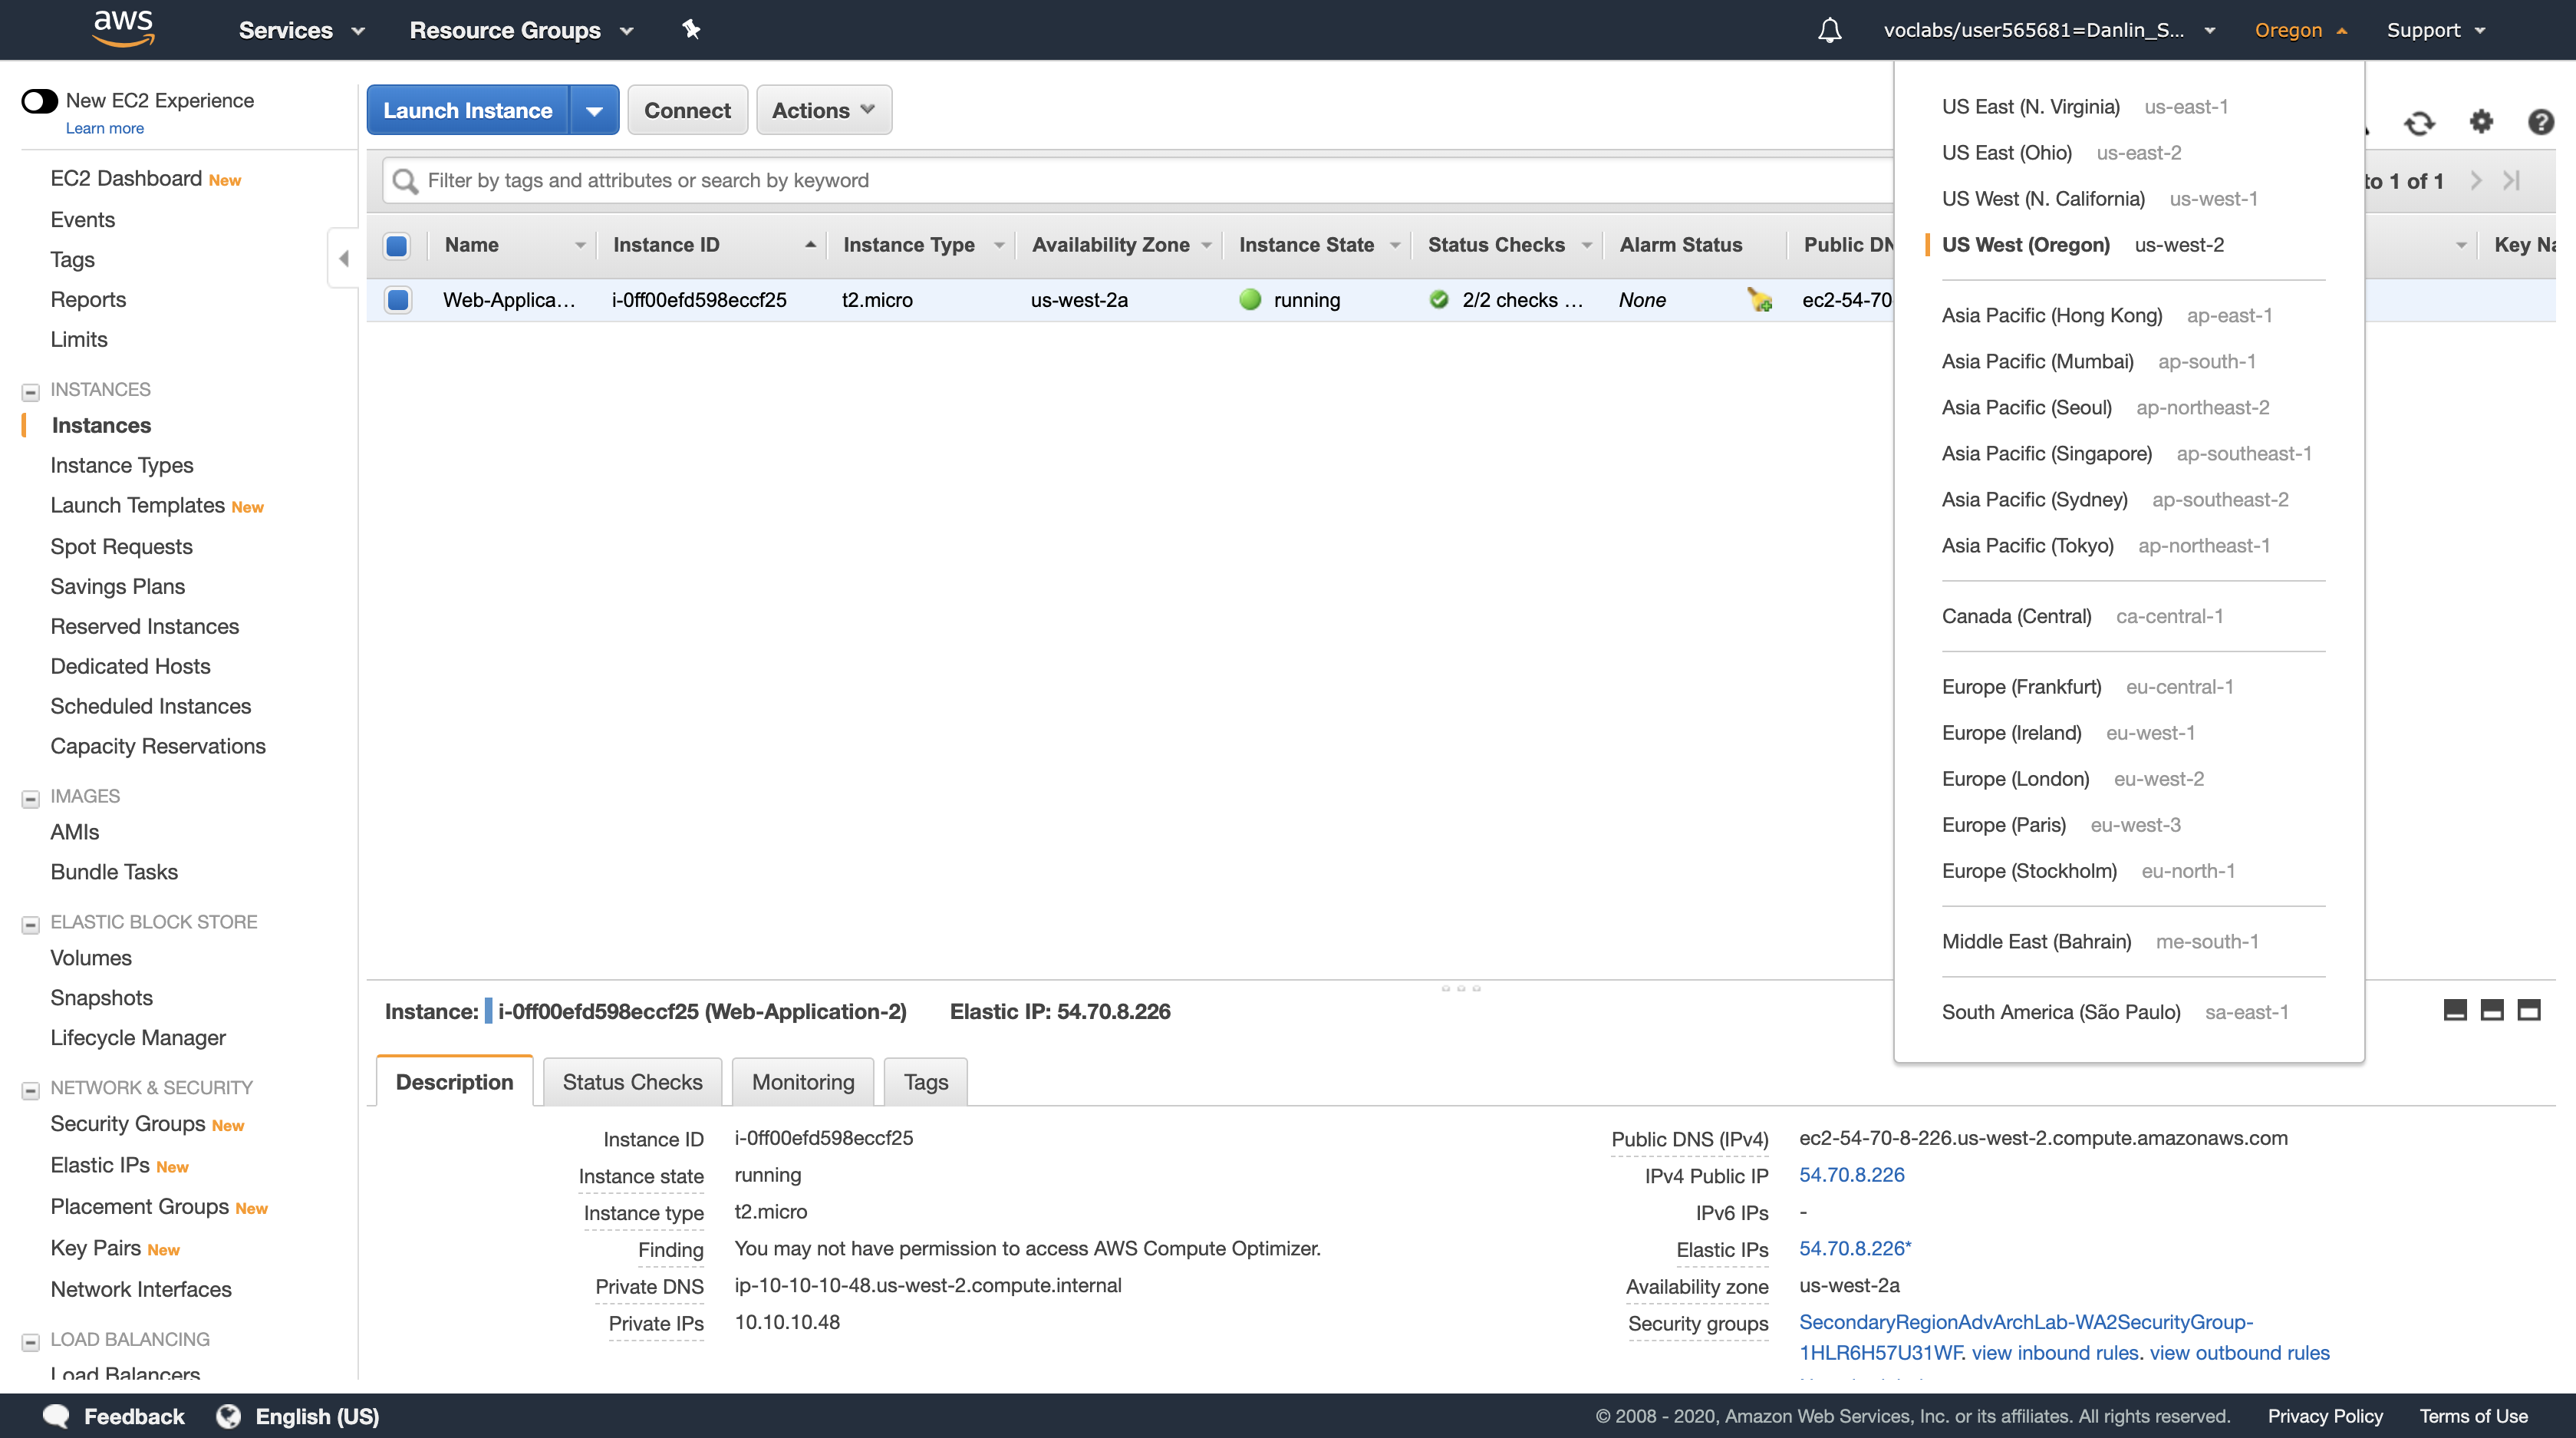Click the help question mark icon
The height and width of the screenshot is (1438, 2576).
2540,122
